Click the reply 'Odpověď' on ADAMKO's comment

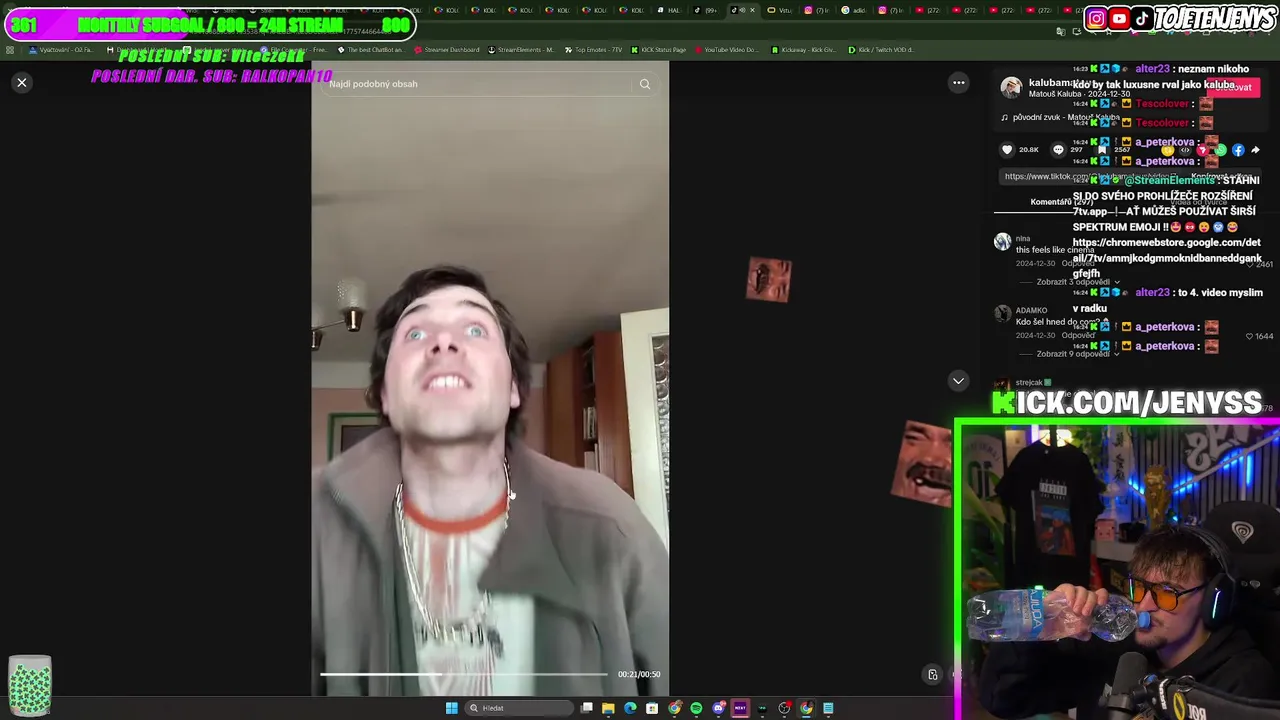click(x=1077, y=336)
